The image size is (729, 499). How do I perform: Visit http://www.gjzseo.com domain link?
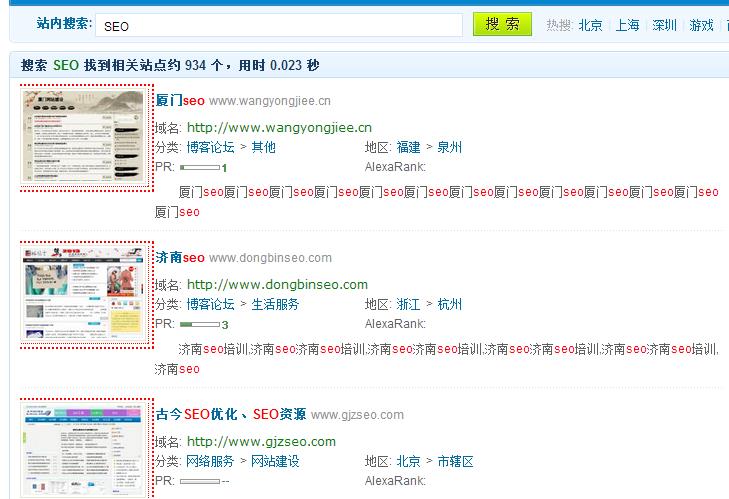coord(261,442)
